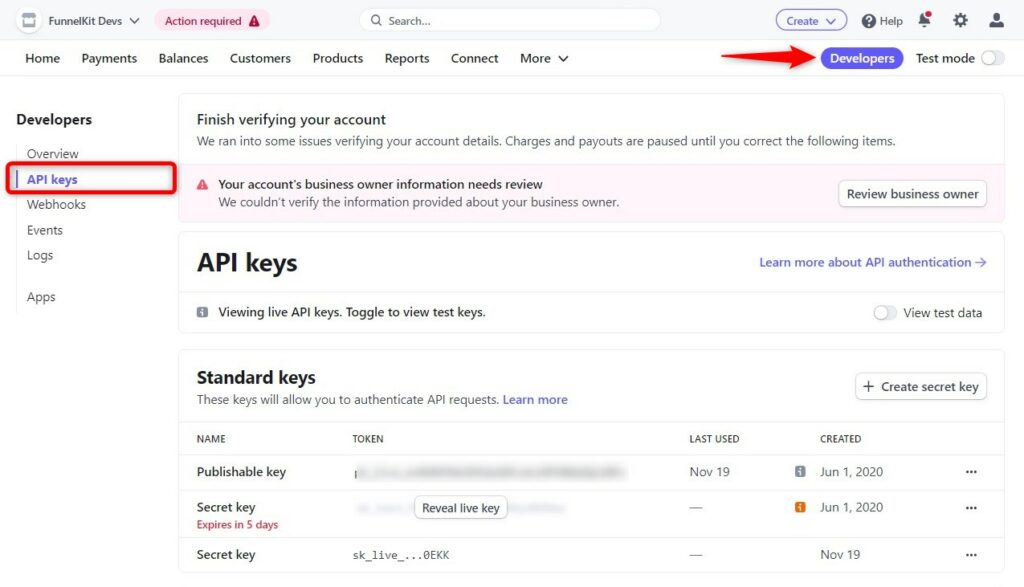Click the Help question mark icon
1024x587 pixels.
click(x=868, y=21)
